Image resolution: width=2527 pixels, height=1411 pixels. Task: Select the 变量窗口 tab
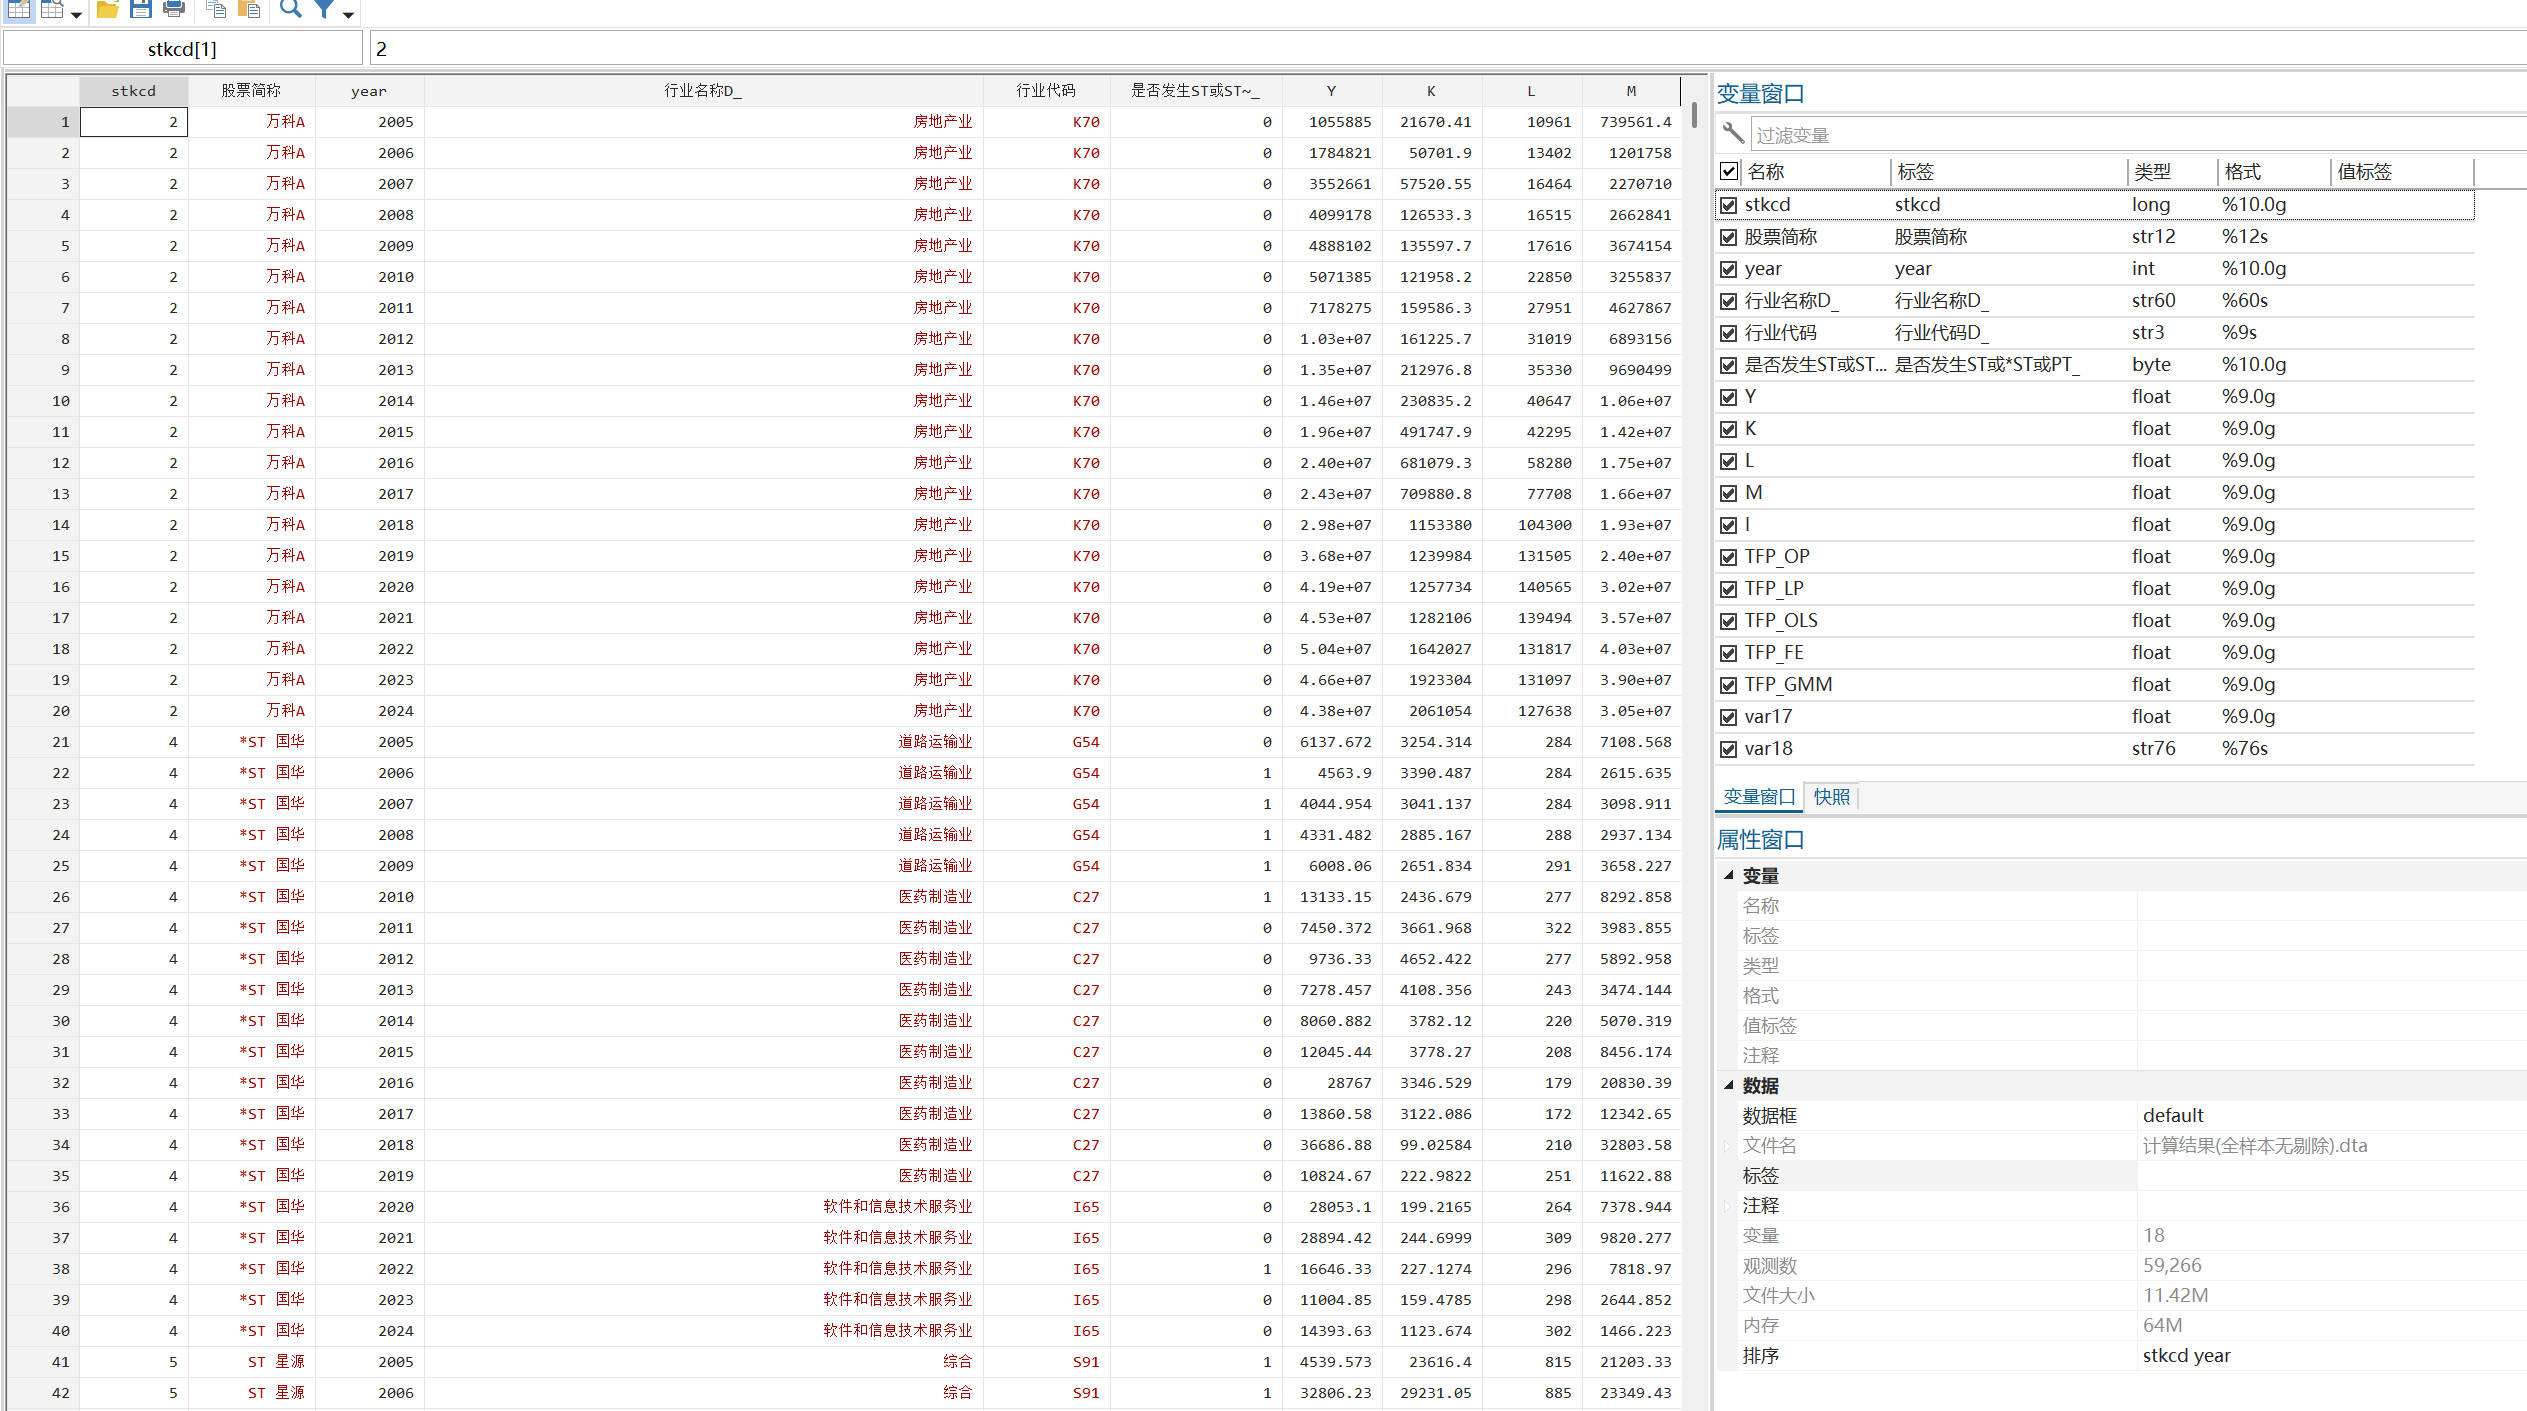1759,797
